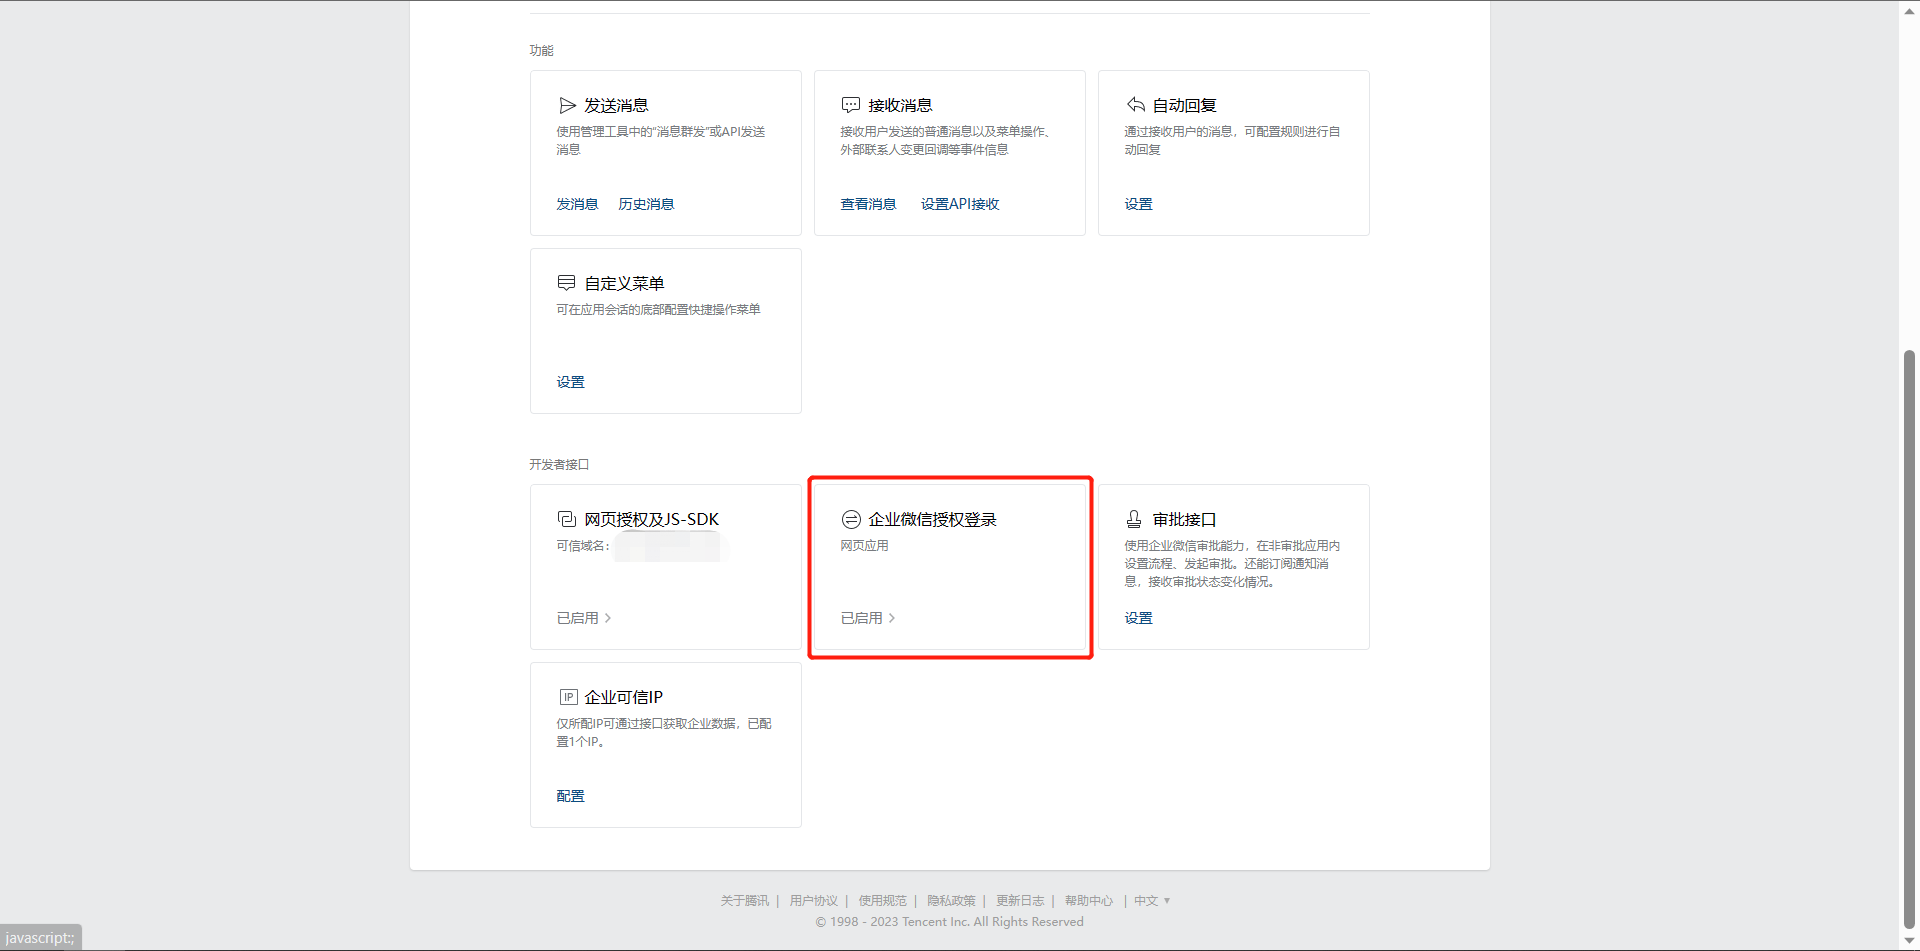The image size is (1920, 951).
Task: Click the 网页授权及JS-SDK icon
Action: (567, 519)
